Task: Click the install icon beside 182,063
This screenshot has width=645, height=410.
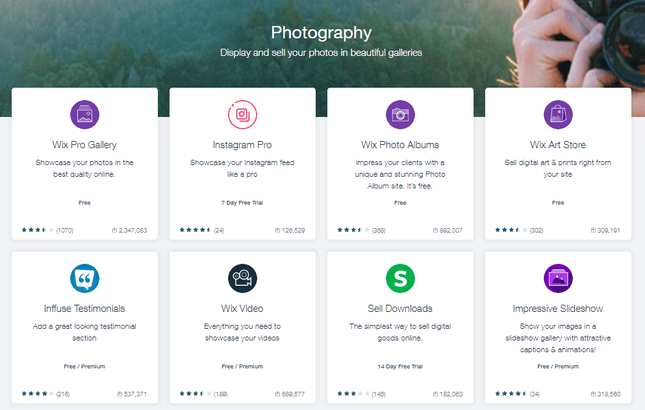Action: [435, 394]
